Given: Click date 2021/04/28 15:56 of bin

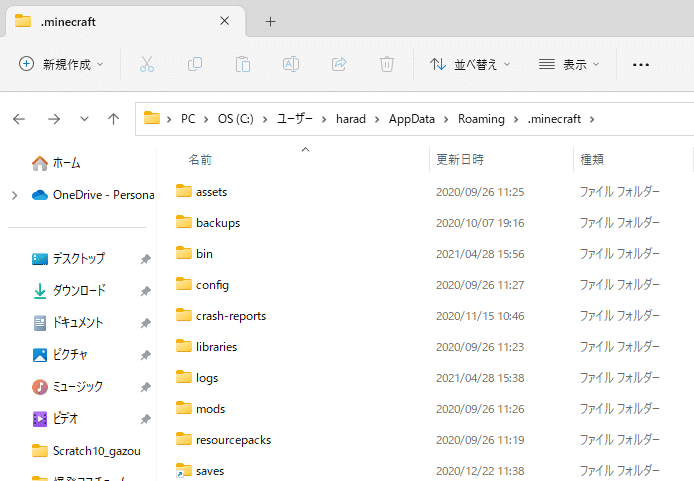Looking at the screenshot, I should click(480, 254).
